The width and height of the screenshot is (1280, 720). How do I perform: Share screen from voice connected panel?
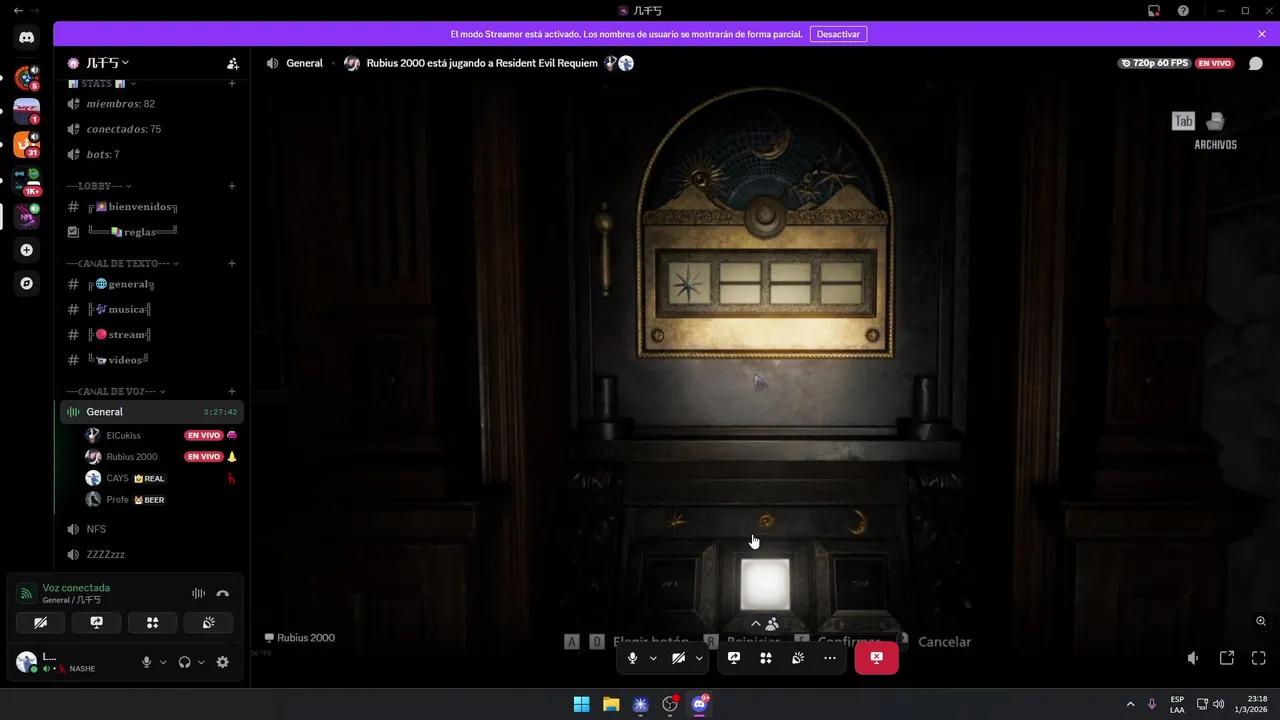[97, 622]
